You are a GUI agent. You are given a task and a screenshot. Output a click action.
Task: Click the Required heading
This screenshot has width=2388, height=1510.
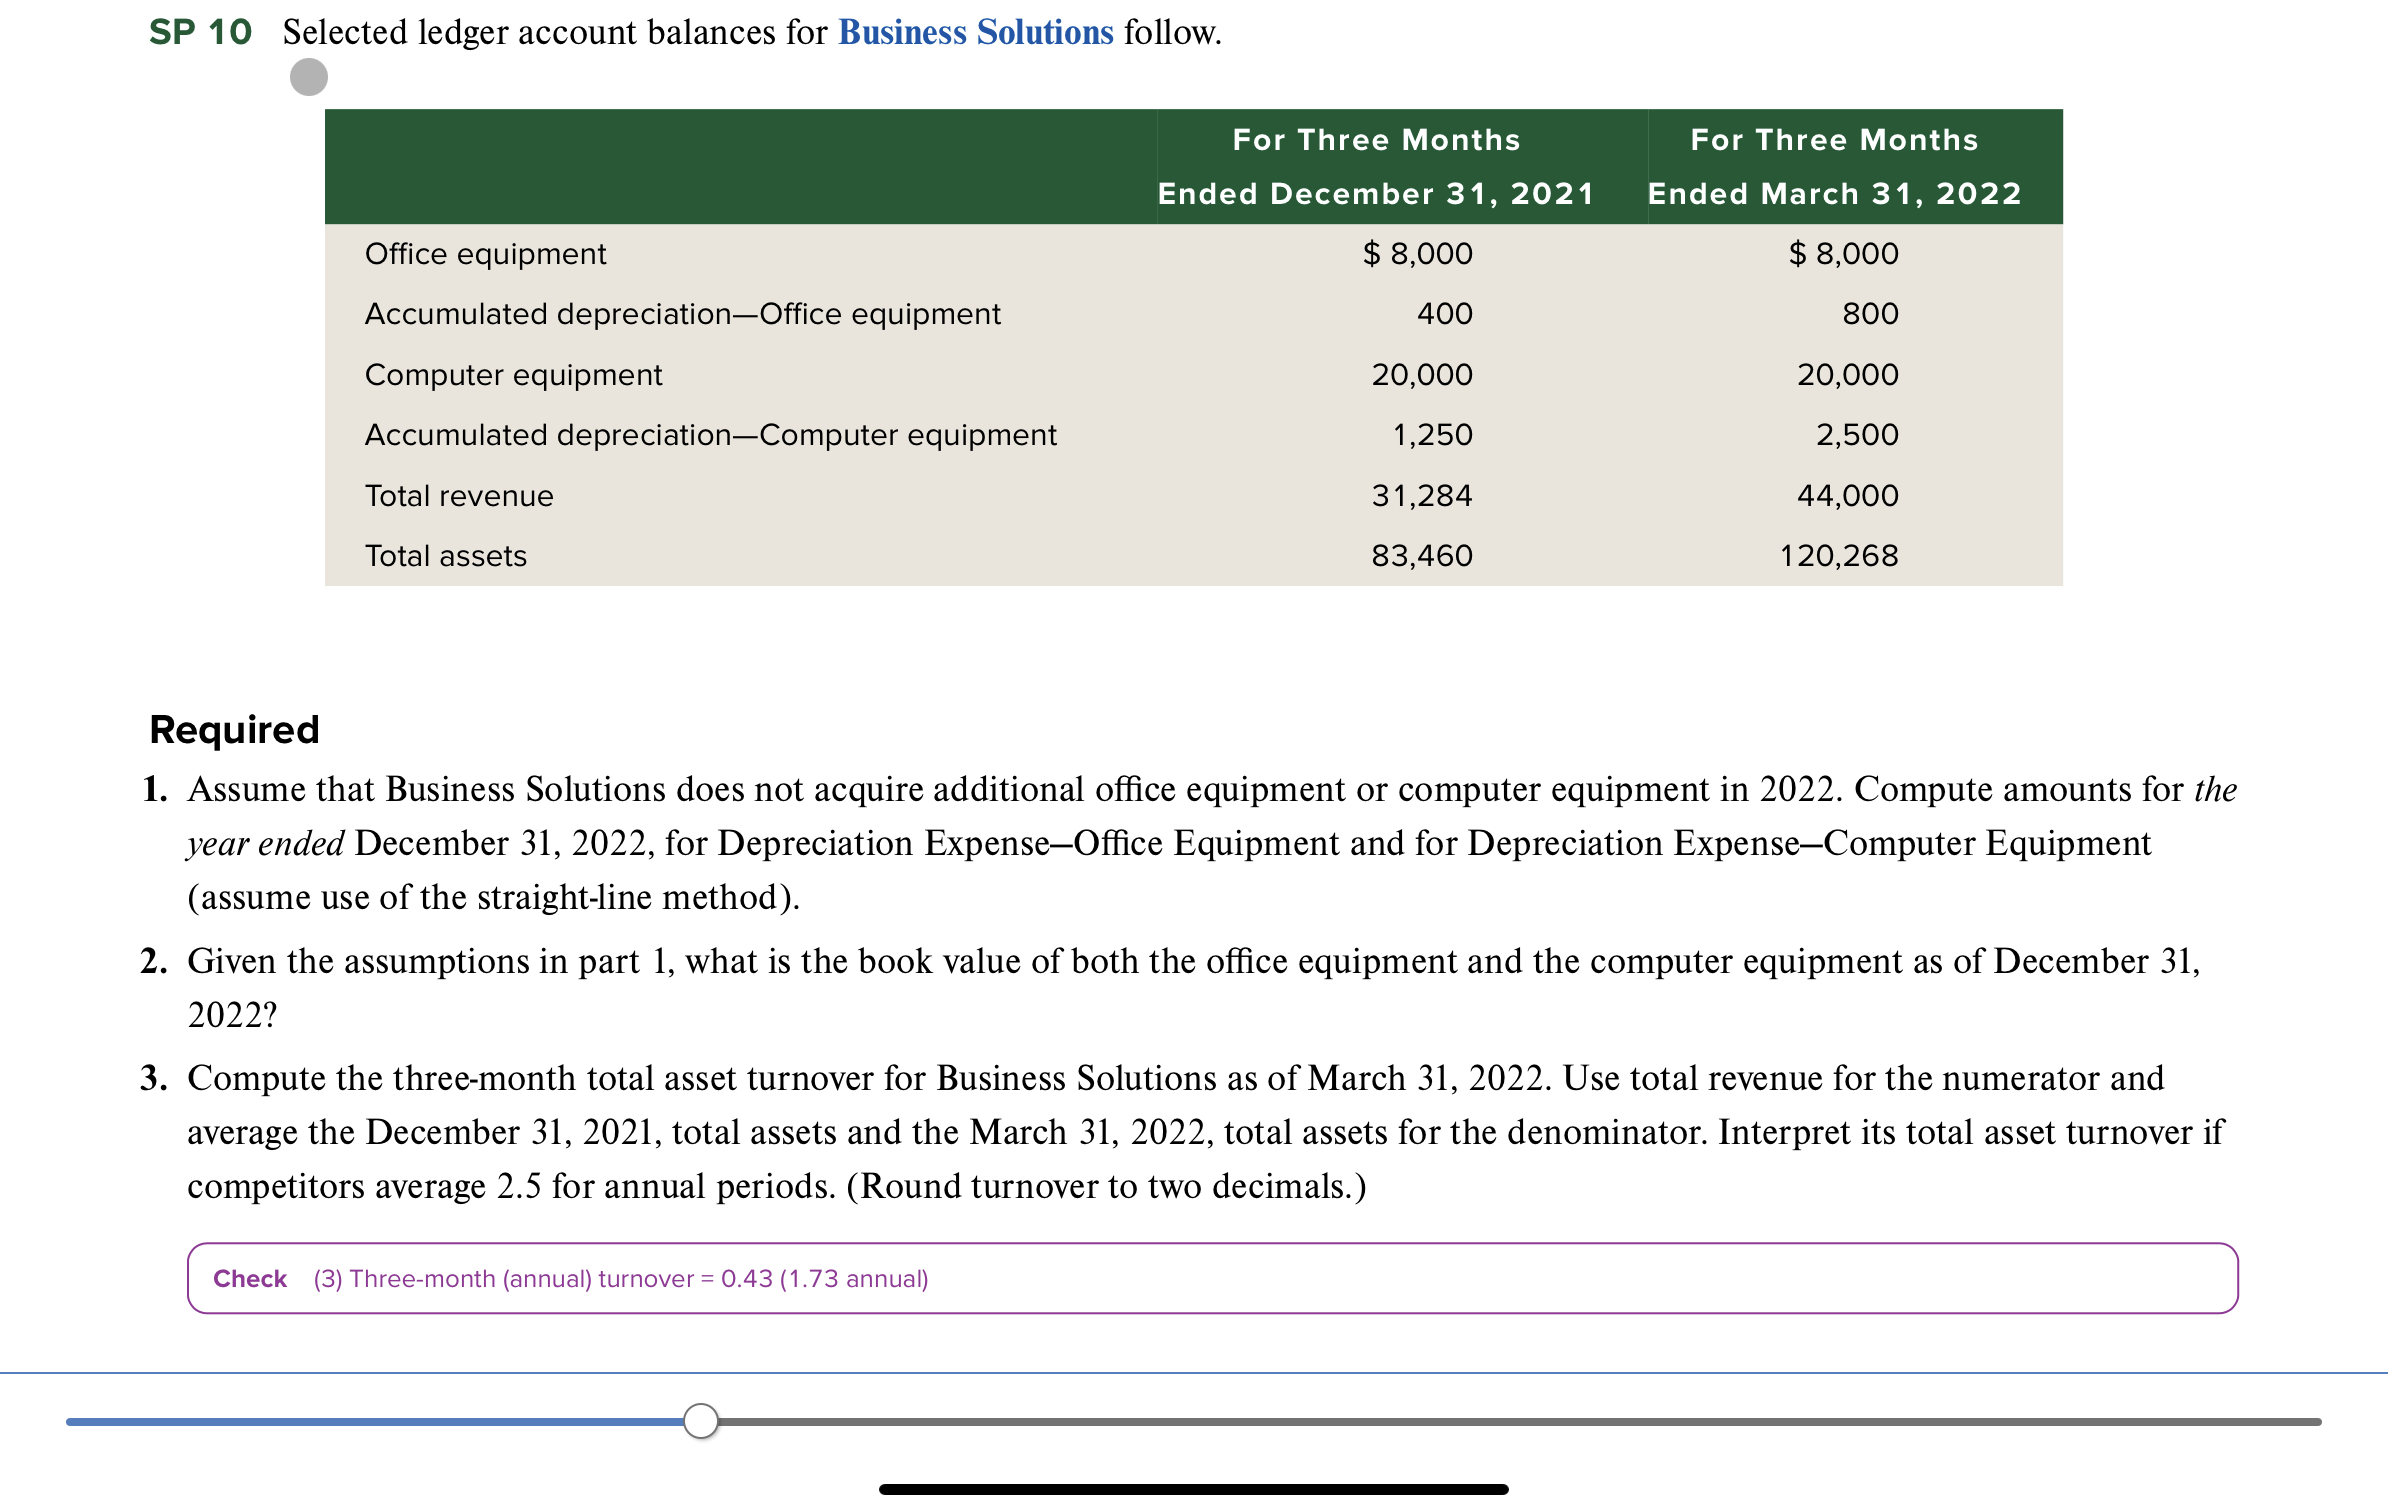coord(234,730)
